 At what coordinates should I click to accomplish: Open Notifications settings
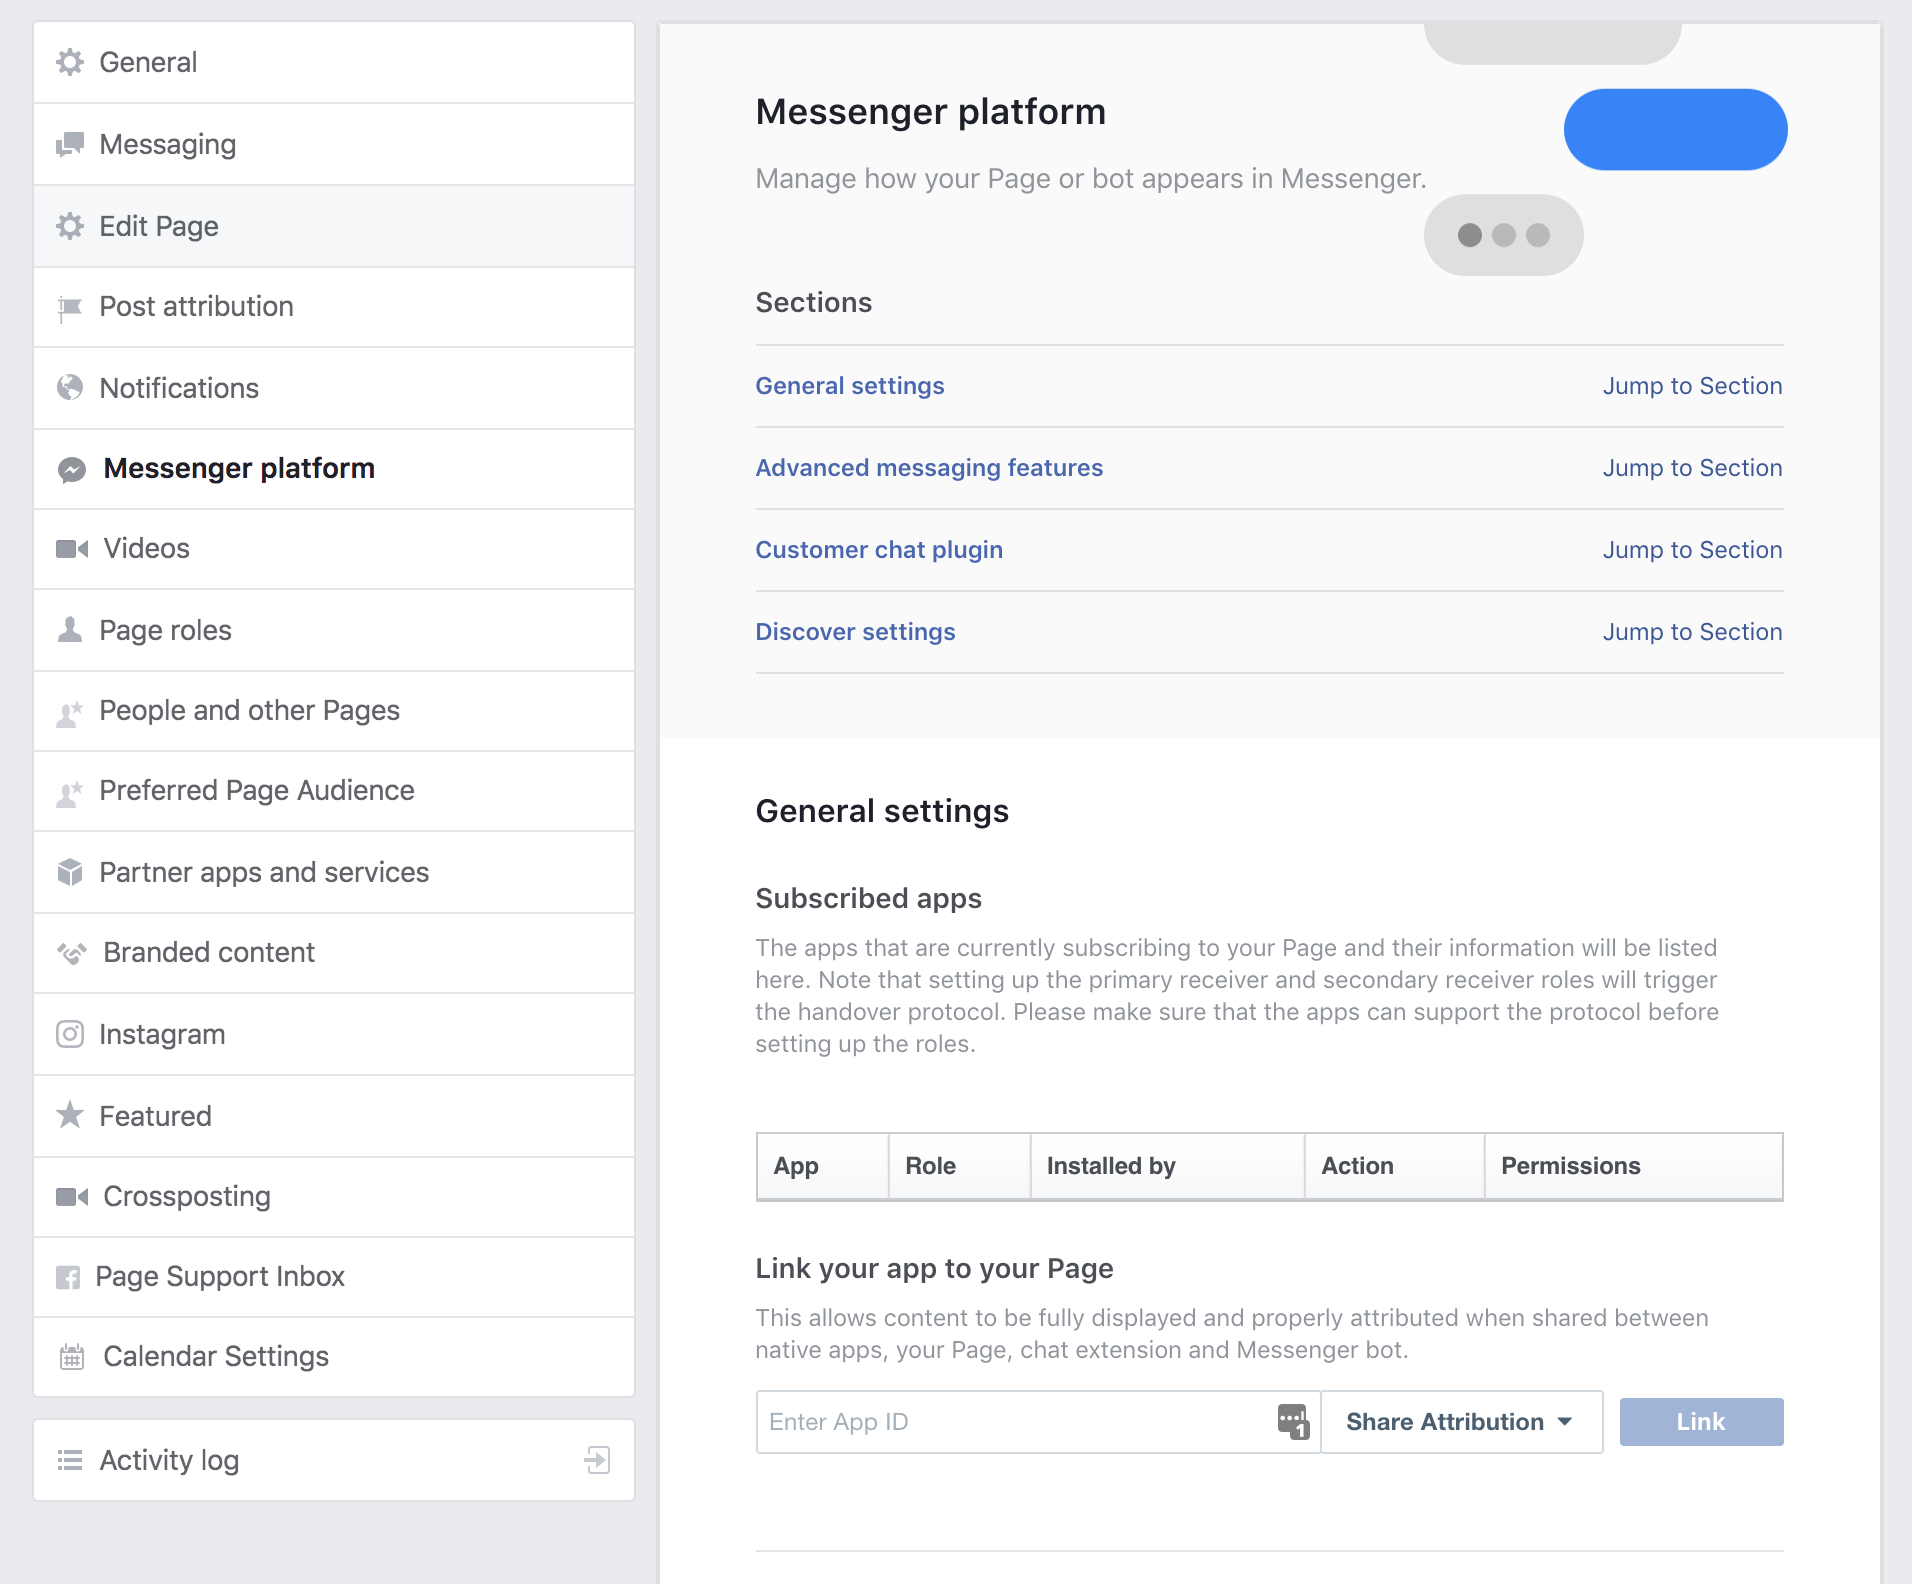click(334, 388)
